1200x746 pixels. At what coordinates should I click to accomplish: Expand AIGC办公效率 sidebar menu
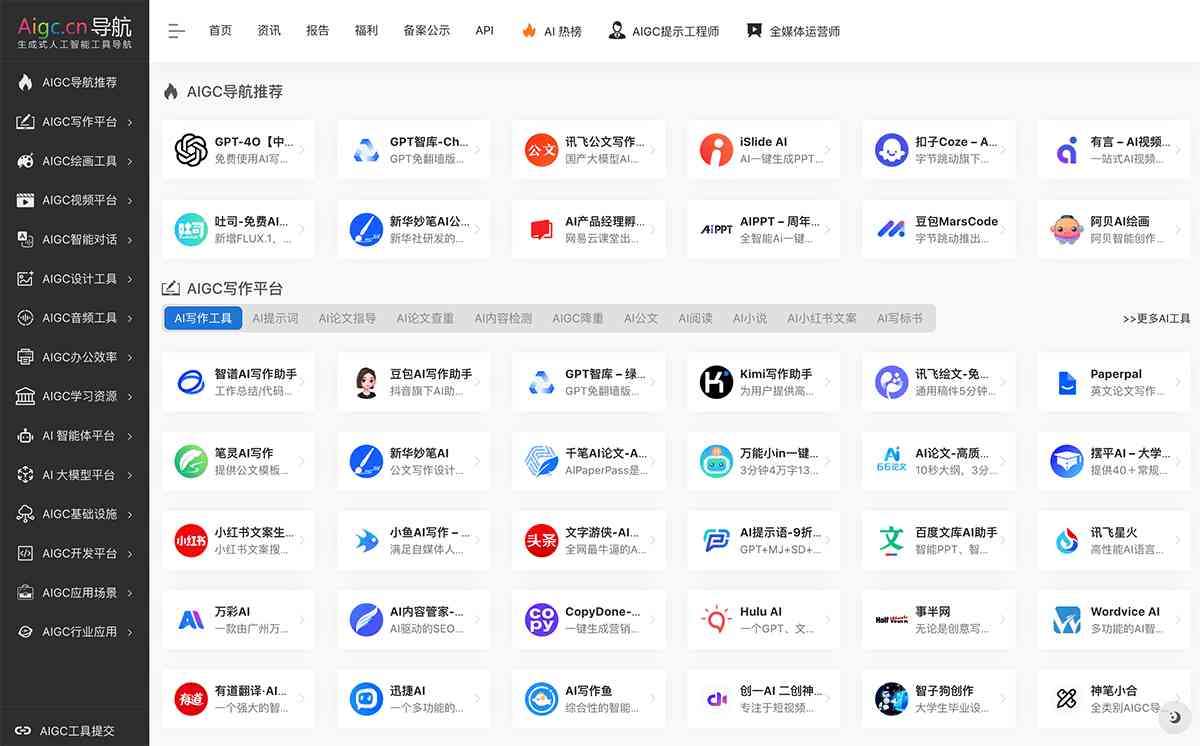74,357
